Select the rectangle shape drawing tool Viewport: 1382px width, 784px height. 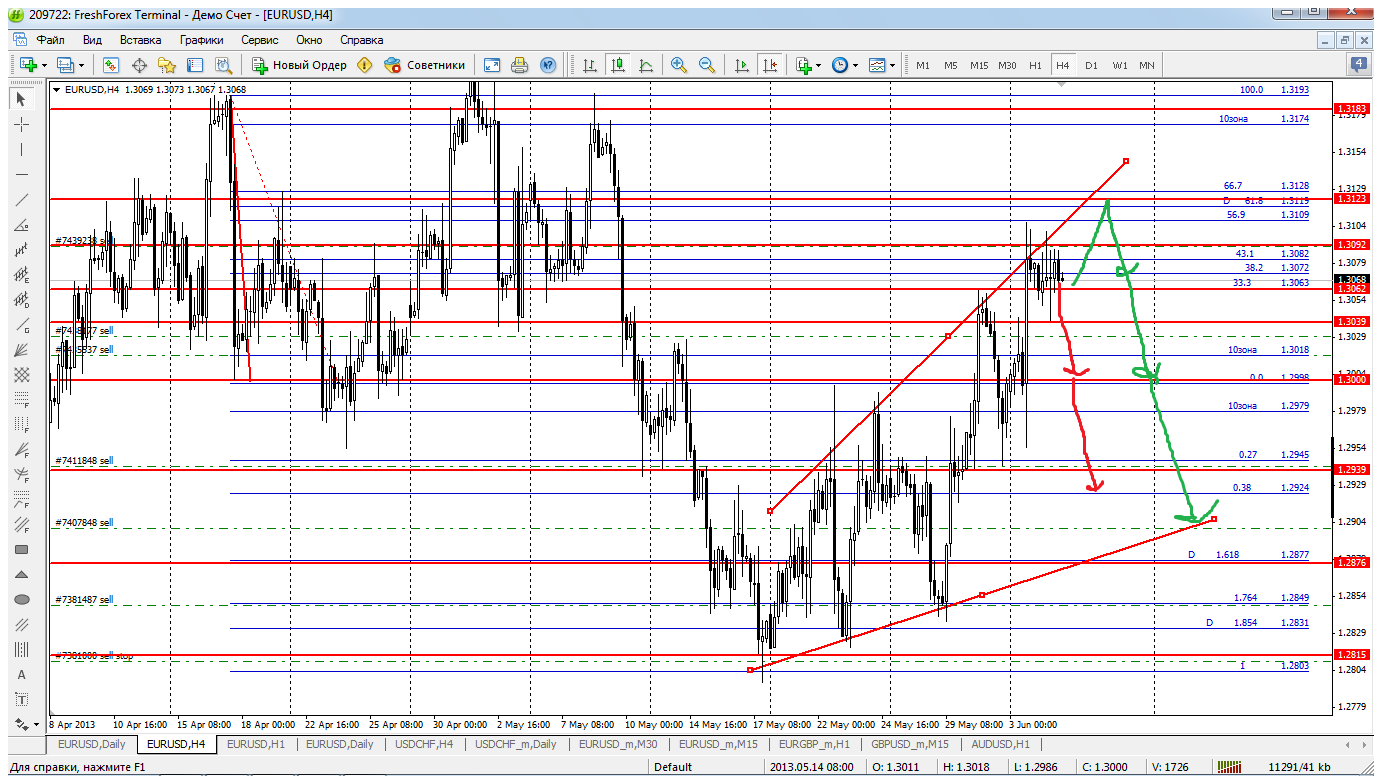(x=22, y=549)
